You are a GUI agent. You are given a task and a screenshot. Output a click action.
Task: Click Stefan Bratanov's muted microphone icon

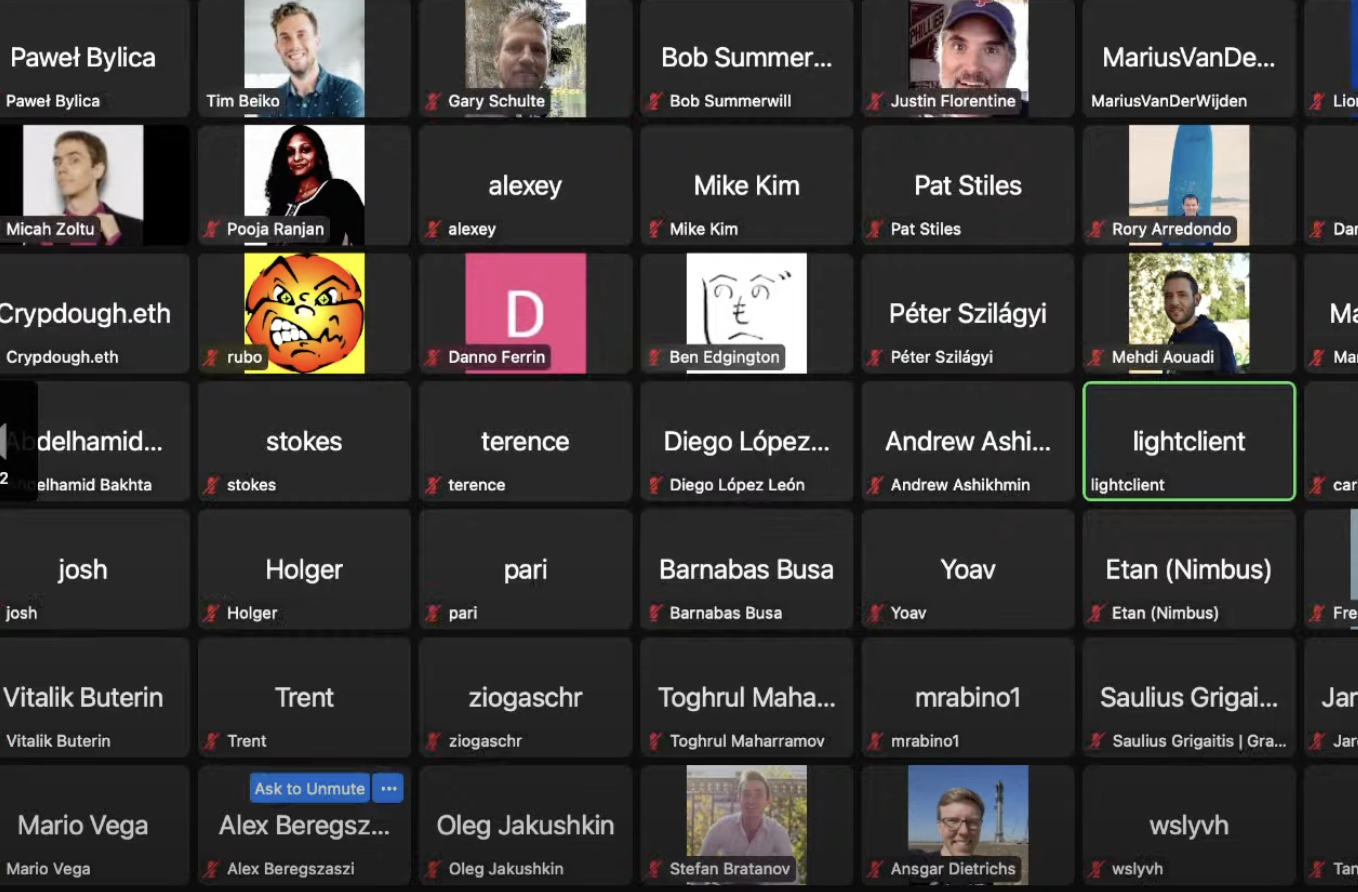point(655,869)
